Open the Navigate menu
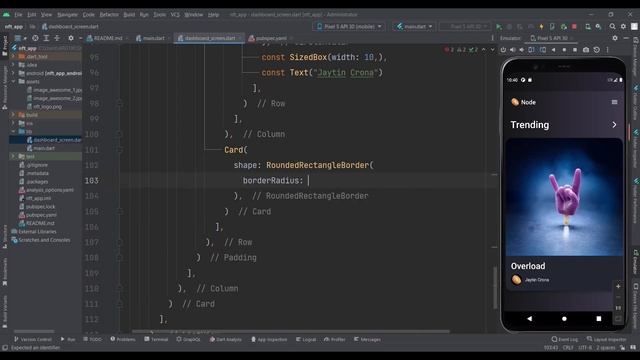 click(x=67, y=15)
